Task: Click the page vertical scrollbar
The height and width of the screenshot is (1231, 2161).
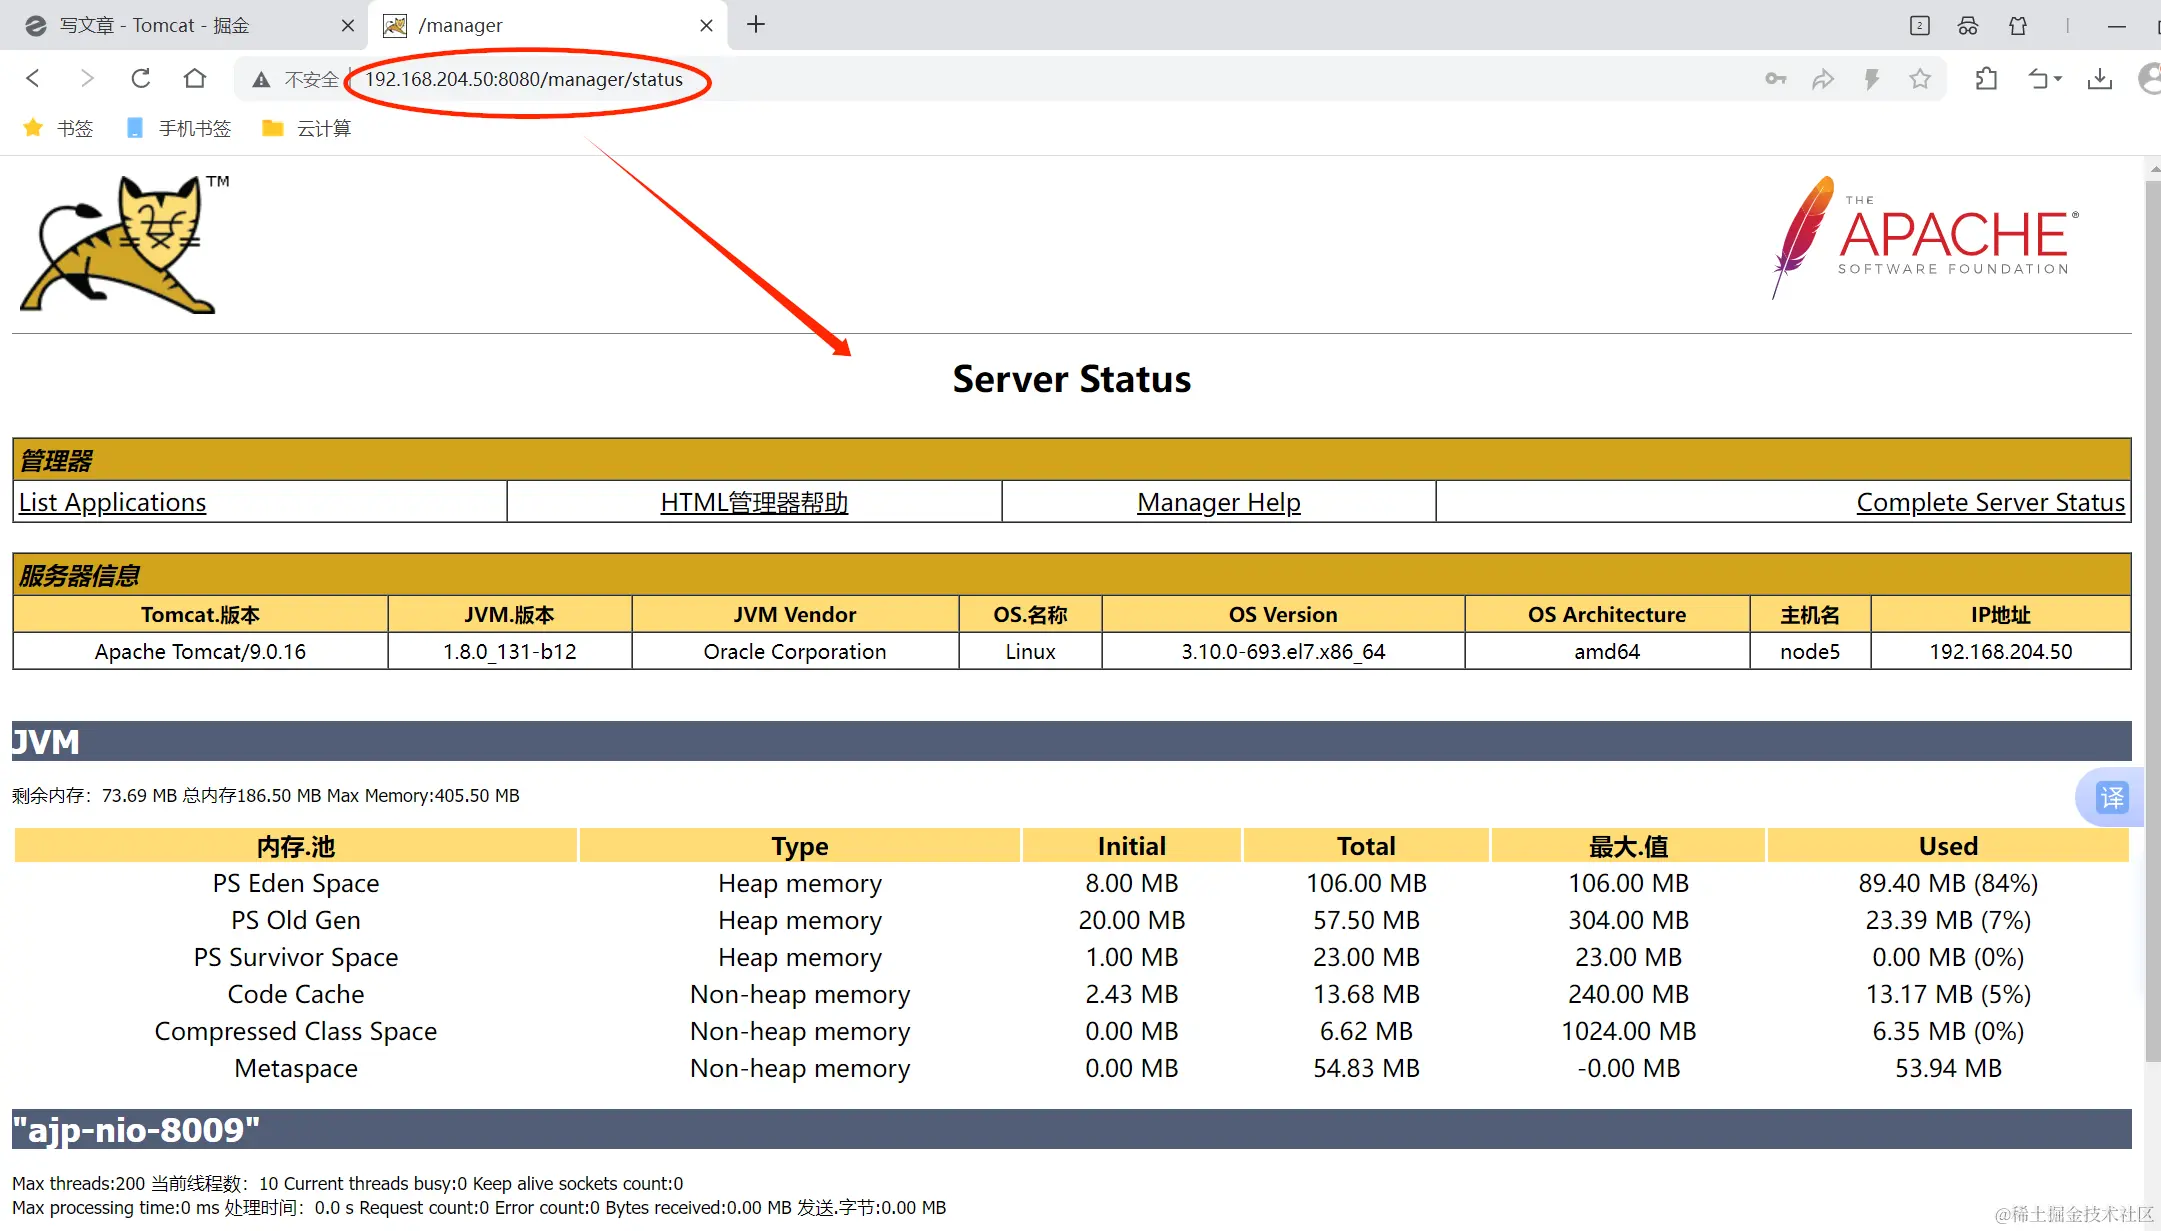Action: pyautogui.click(x=2152, y=600)
